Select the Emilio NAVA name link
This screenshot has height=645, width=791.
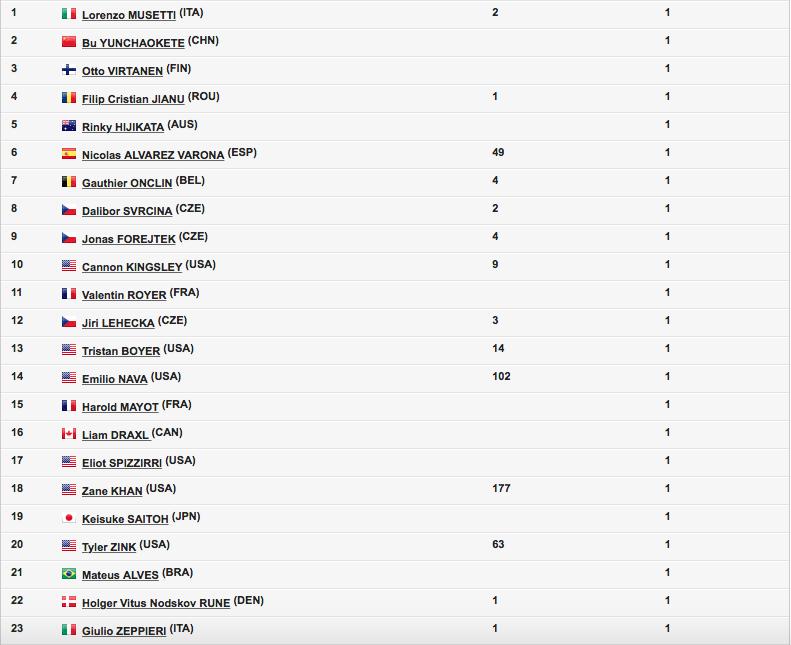pyautogui.click(x=115, y=379)
